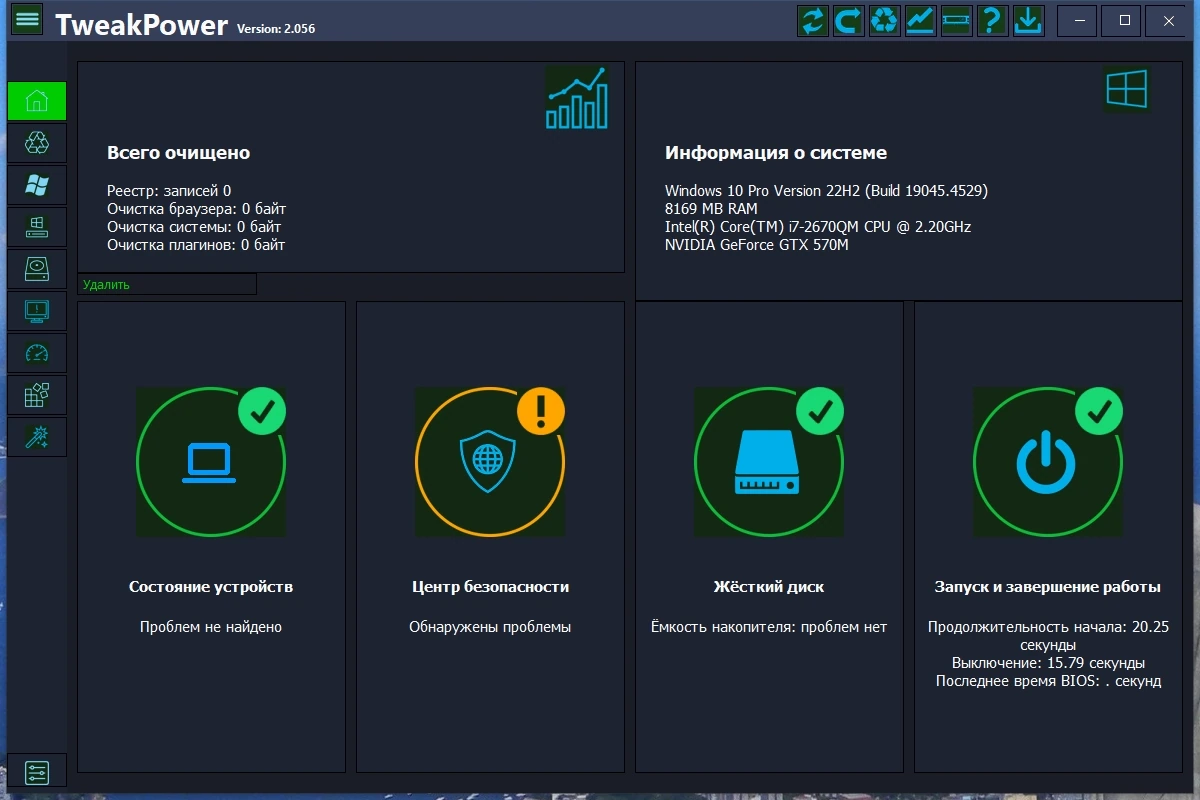Click the bar chart statistics icon
1200x800 pixels.
[577, 98]
